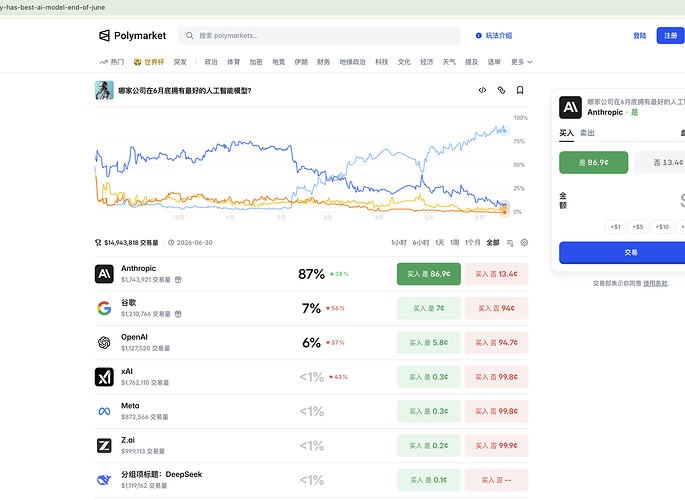Click the clock end-date icon
The height and width of the screenshot is (500, 685).
tap(171, 242)
